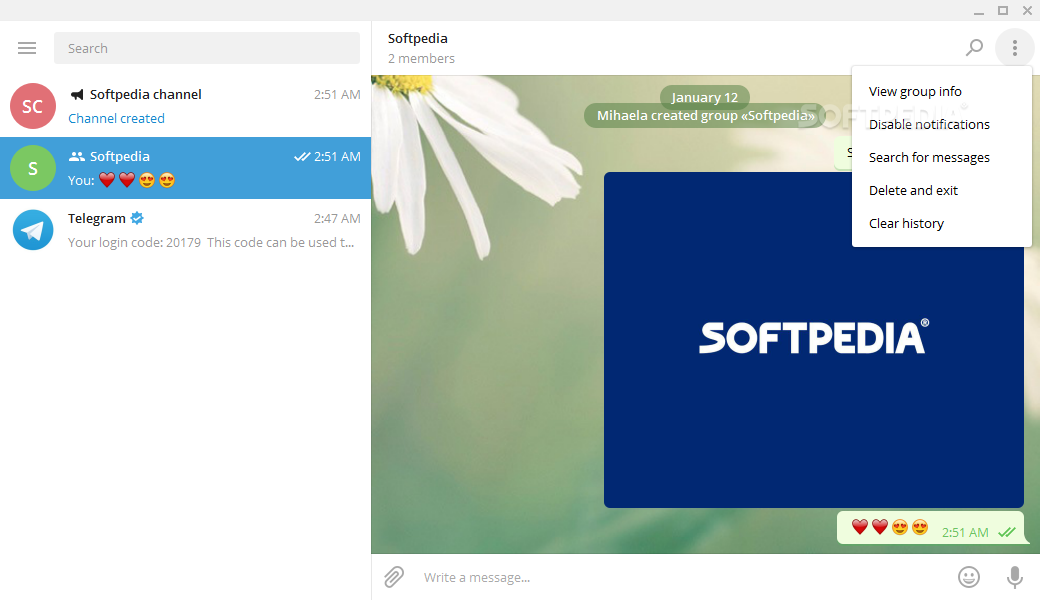Open the emoji picker smiley icon
Screen dimensions: 1040x600
(x=968, y=577)
